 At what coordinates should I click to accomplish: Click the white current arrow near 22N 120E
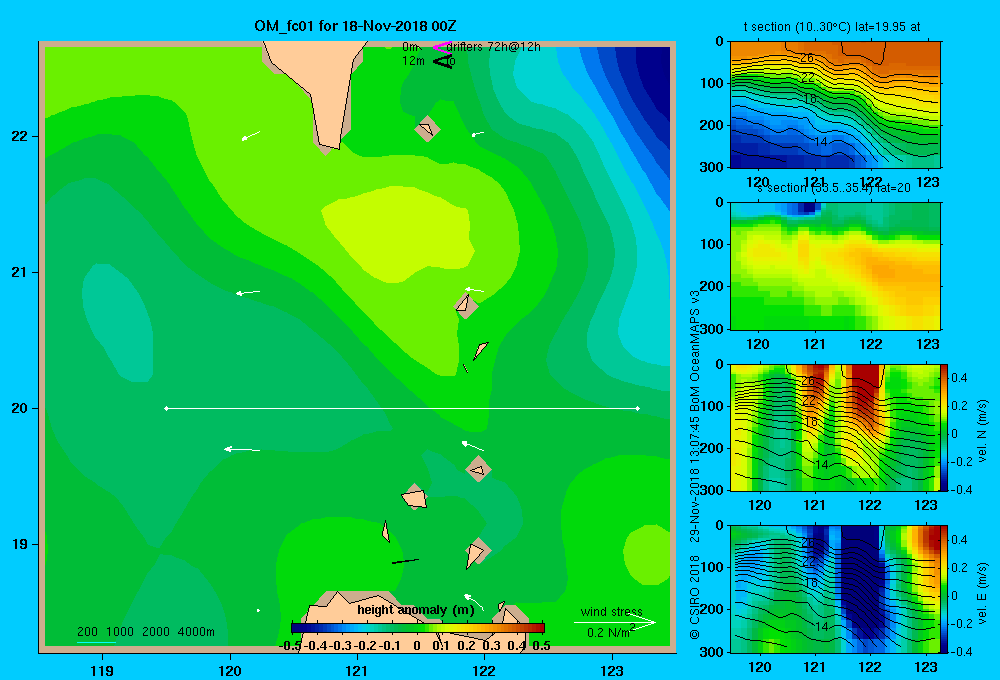coord(251,135)
